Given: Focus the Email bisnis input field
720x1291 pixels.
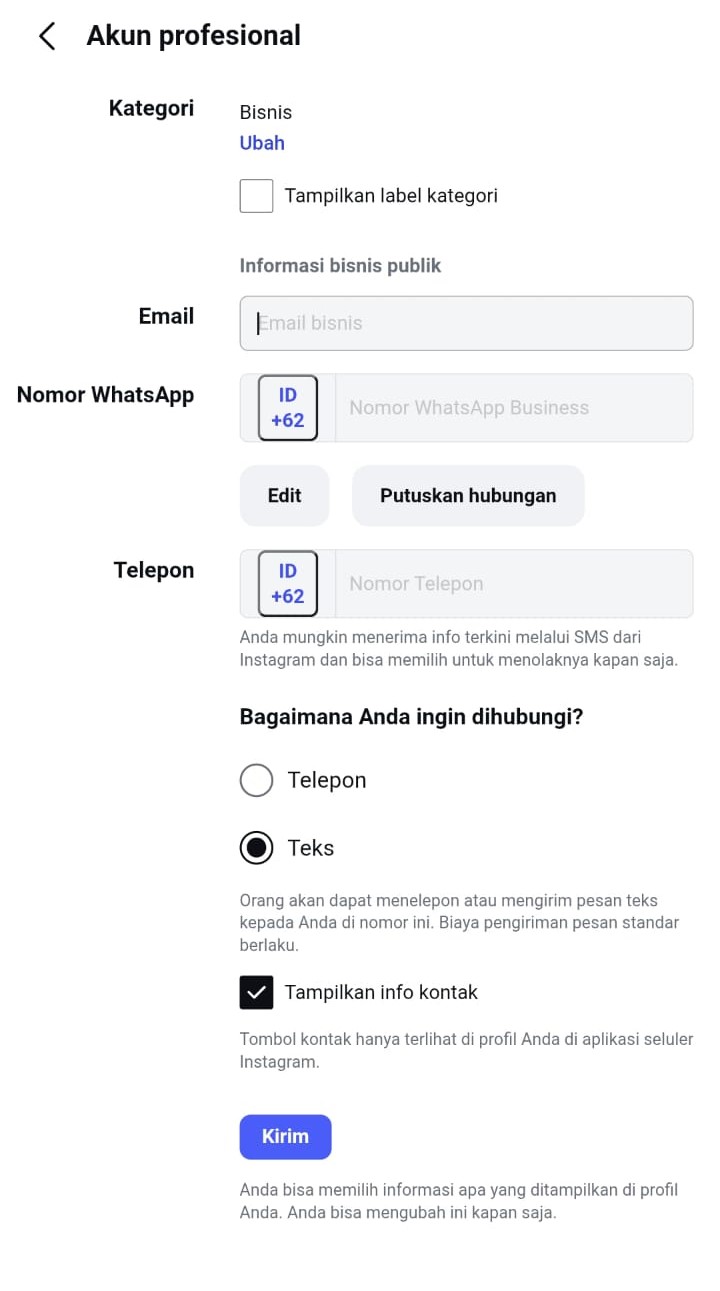Looking at the screenshot, I should tap(466, 323).
